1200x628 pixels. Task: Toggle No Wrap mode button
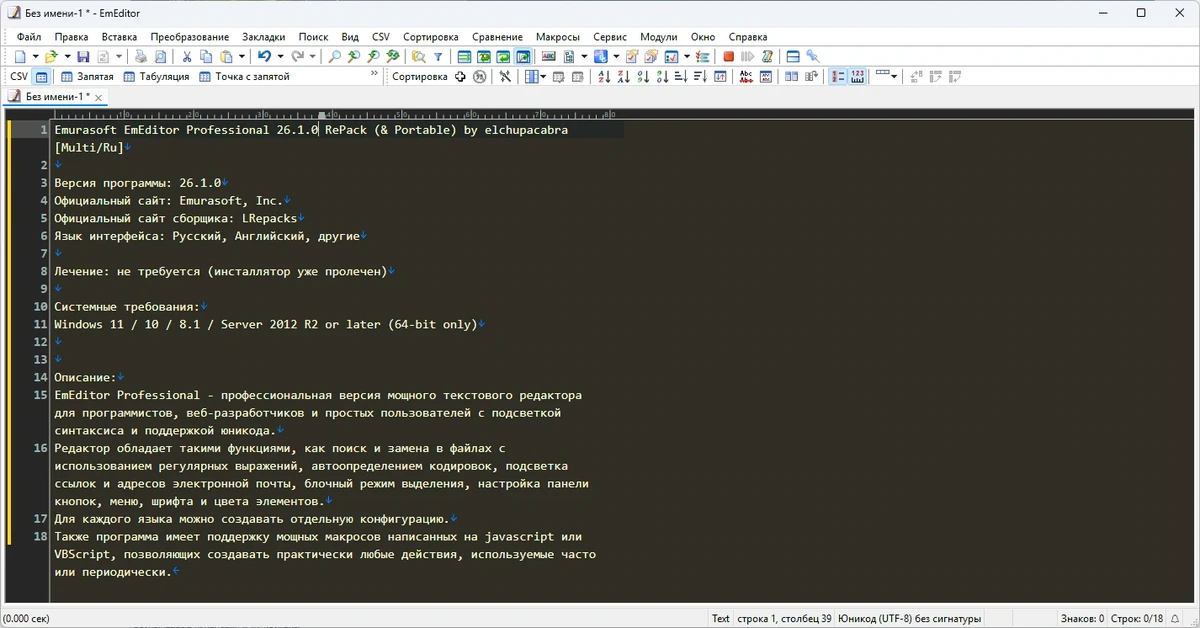(464, 57)
